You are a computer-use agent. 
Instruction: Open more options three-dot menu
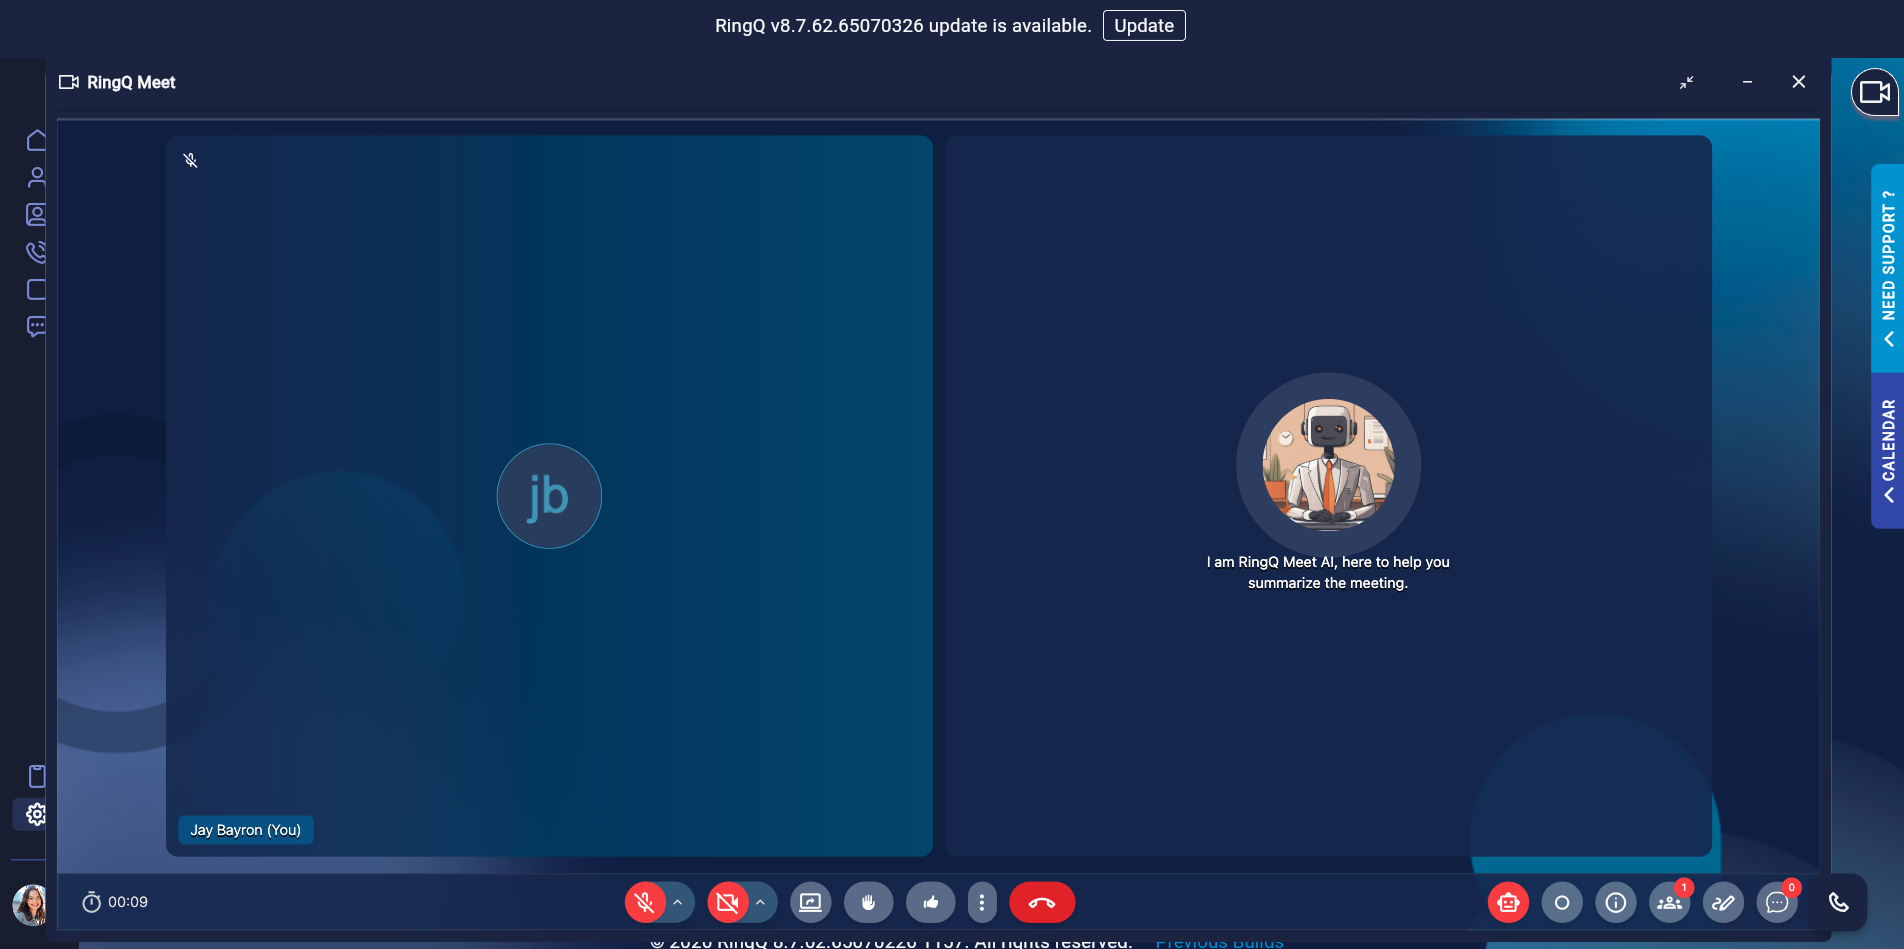(x=982, y=903)
